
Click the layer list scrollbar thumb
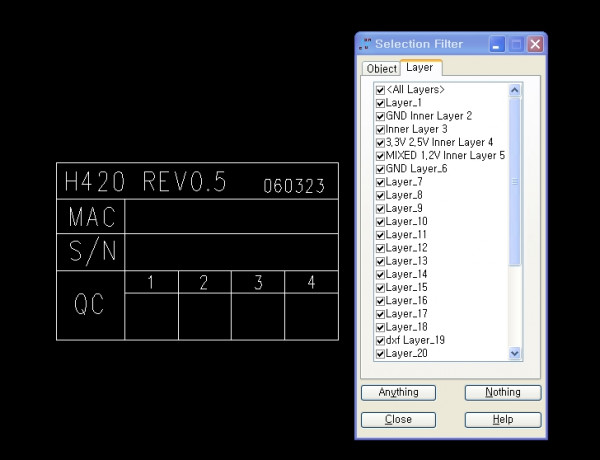click(515, 181)
